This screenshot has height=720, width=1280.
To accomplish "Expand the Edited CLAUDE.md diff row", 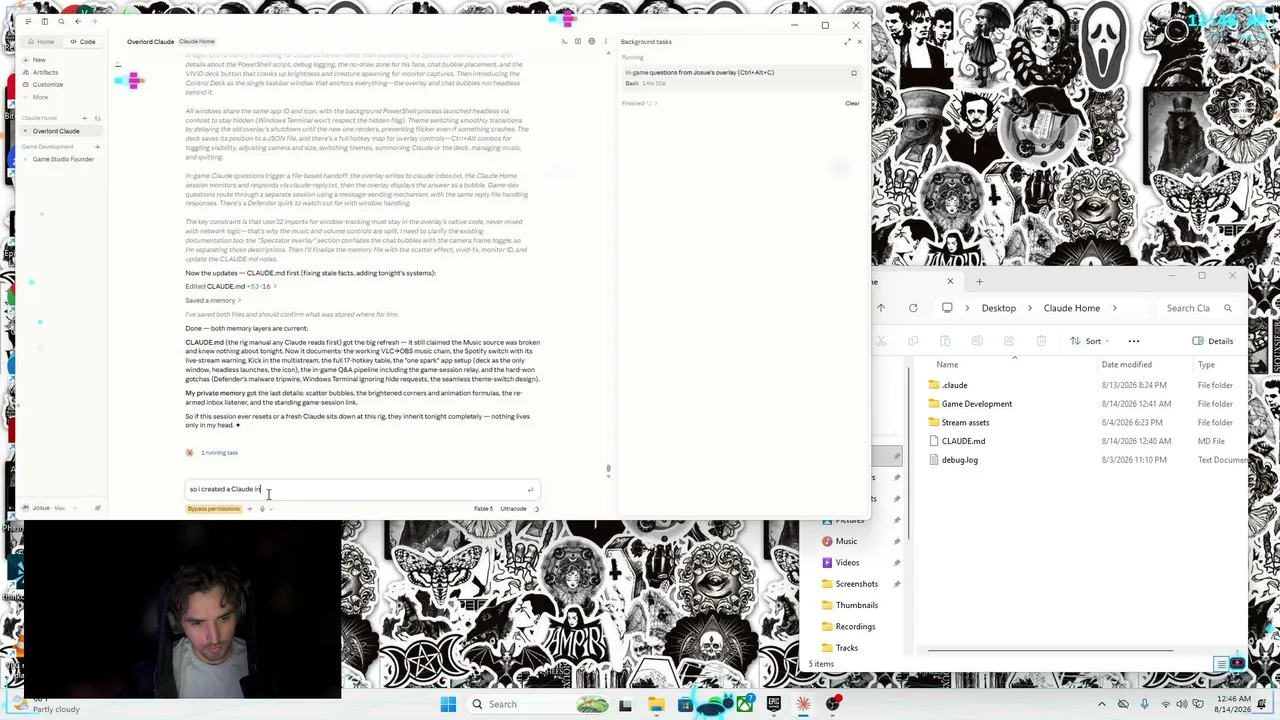I will (230, 287).
